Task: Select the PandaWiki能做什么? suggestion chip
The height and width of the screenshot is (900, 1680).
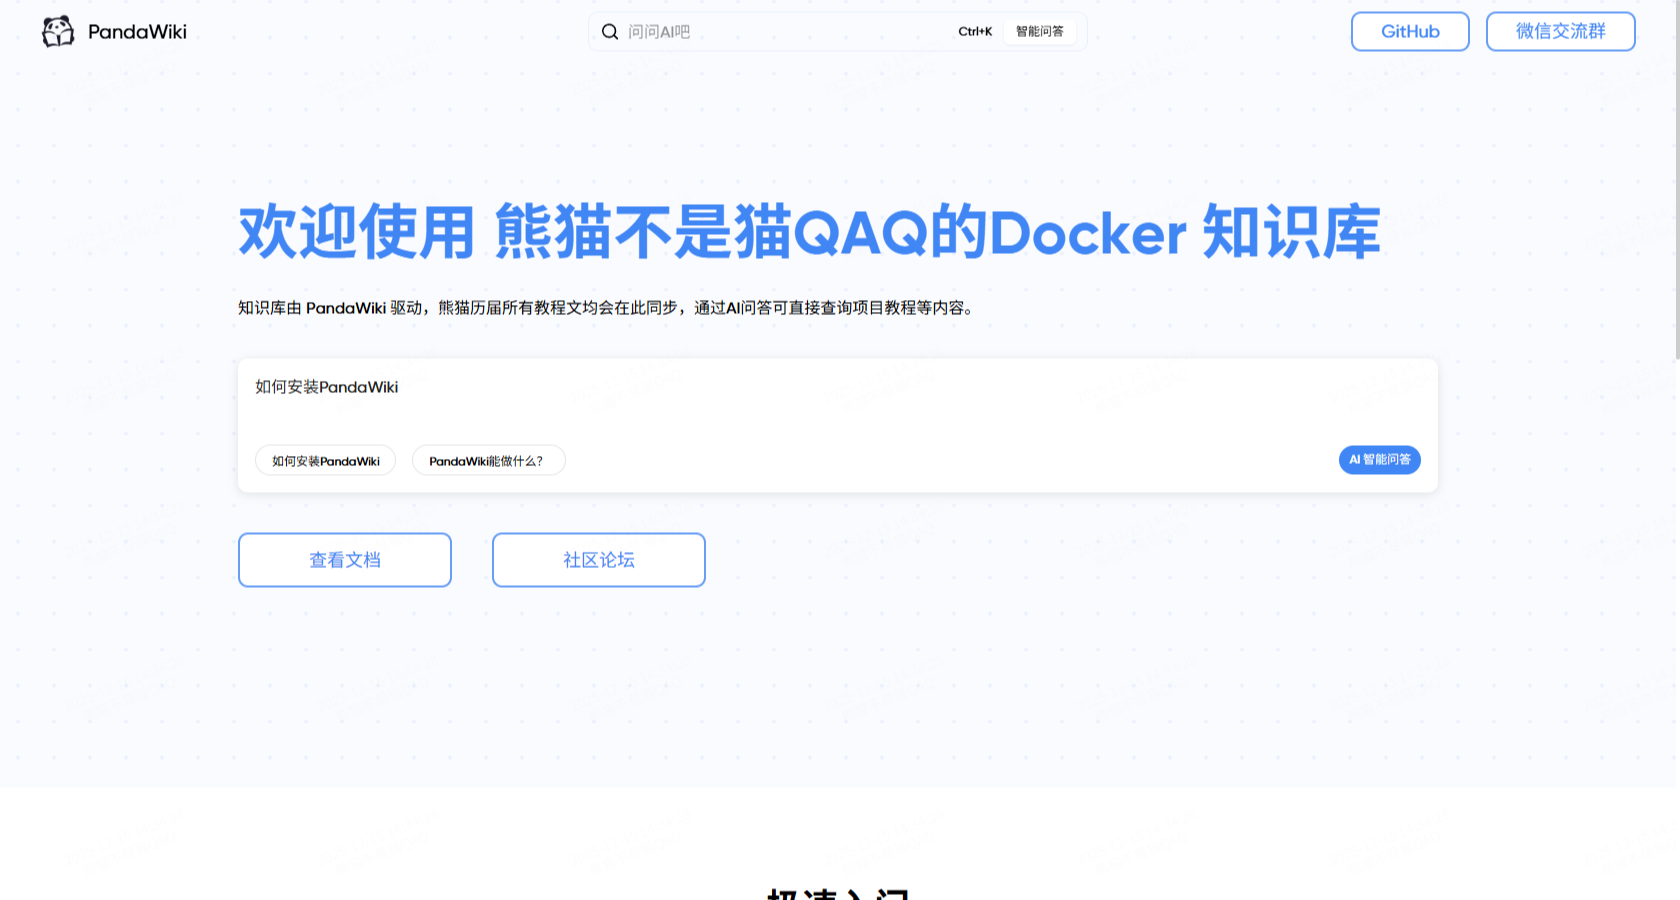Action: click(x=488, y=460)
